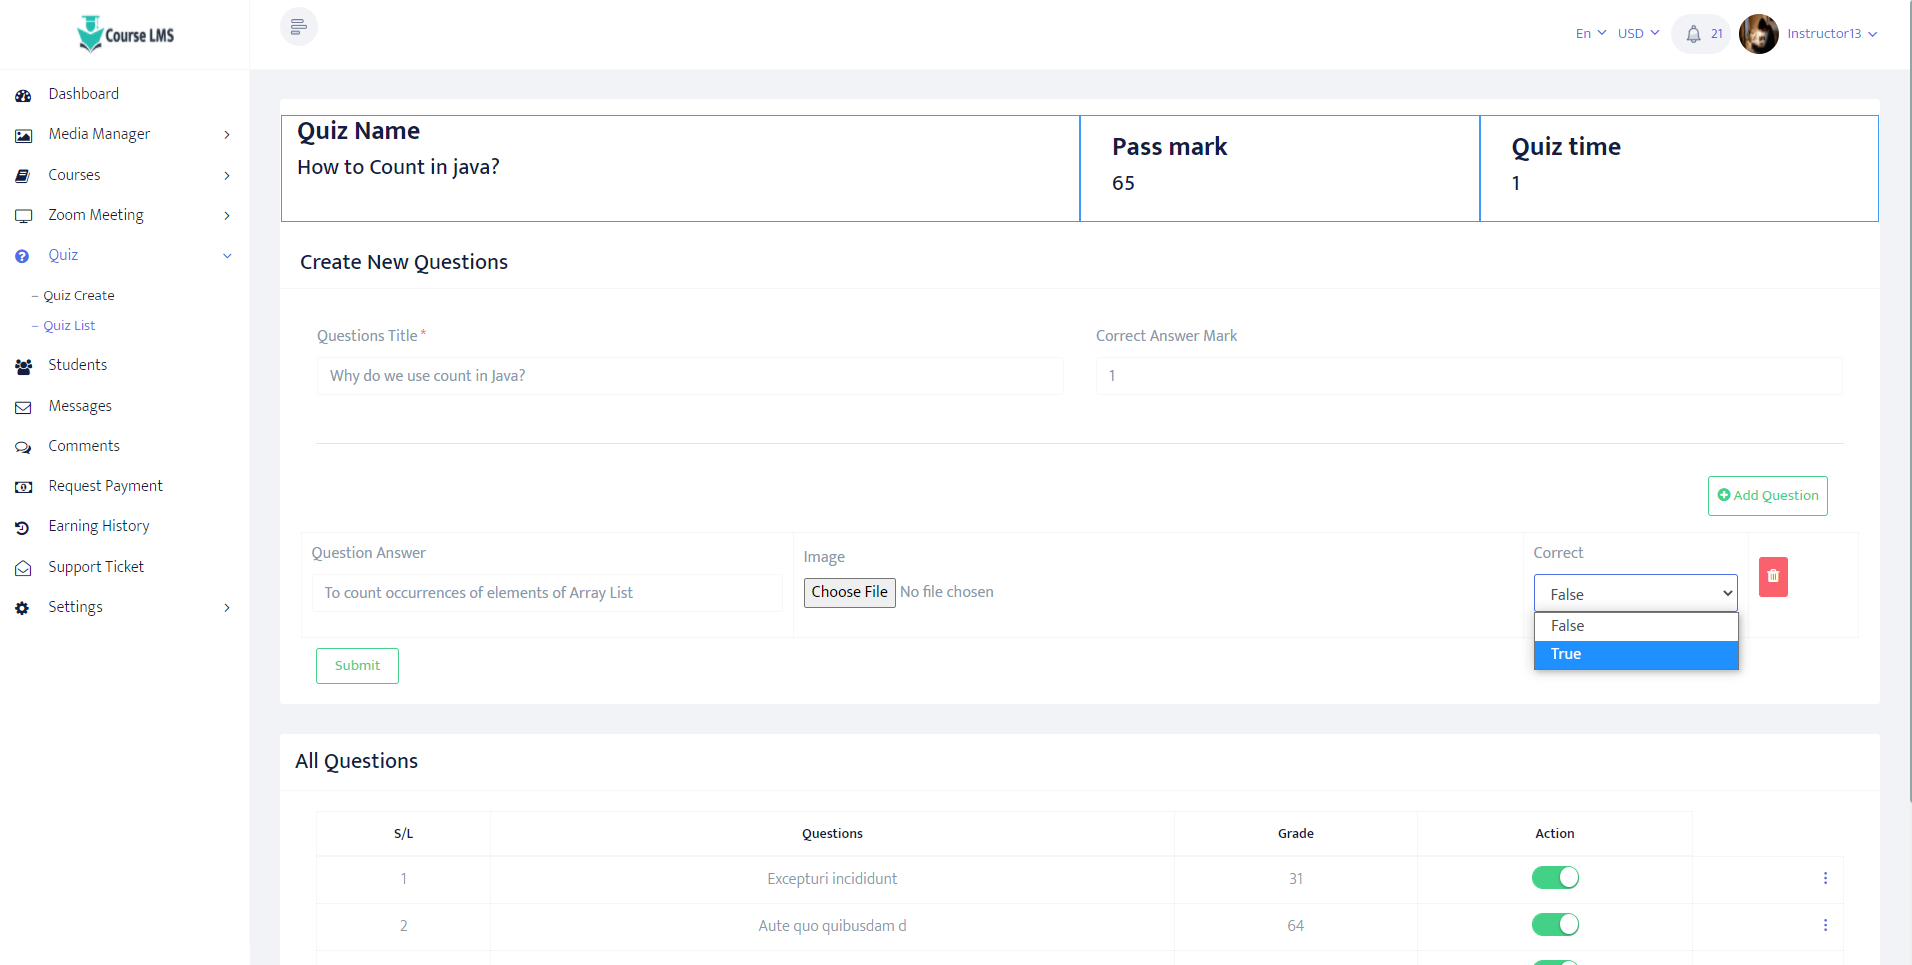Open actions menu for Excepturi incididunt row
The width and height of the screenshot is (1912, 965).
tap(1825, 878)
